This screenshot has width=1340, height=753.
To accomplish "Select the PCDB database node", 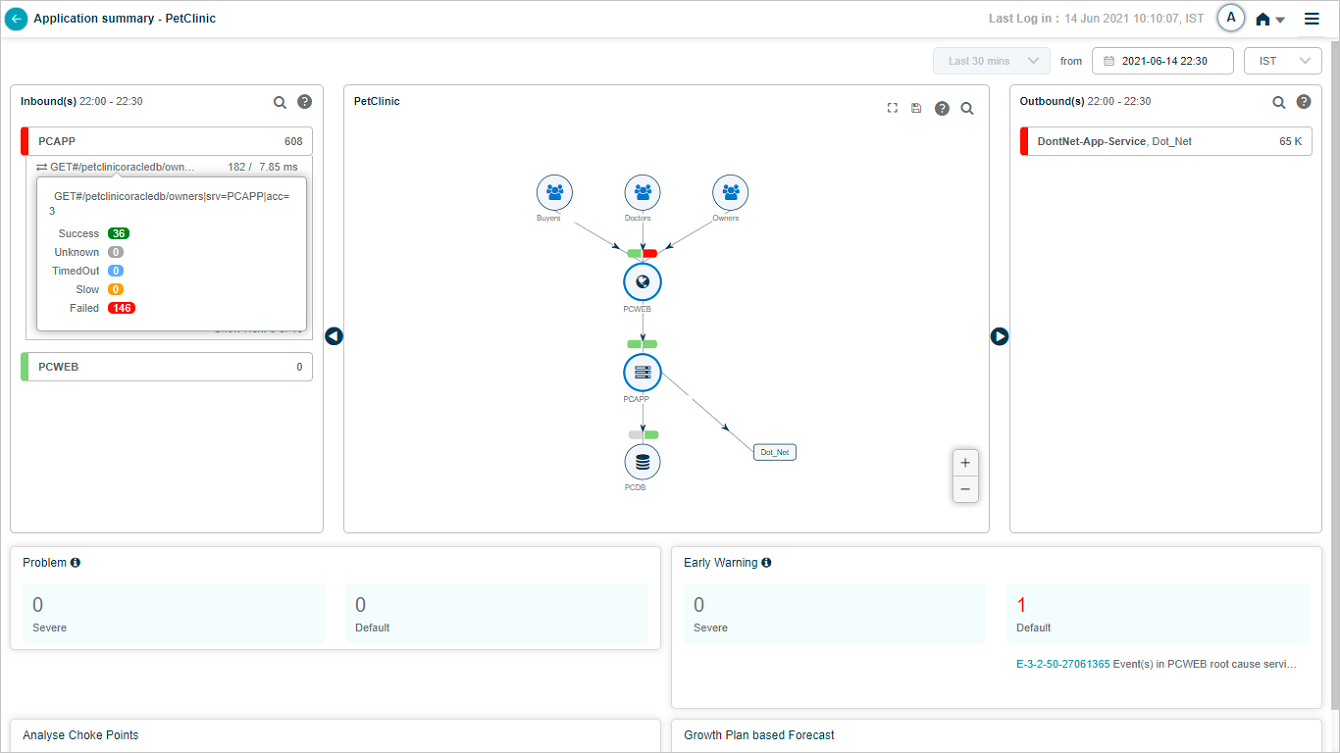I will (642, 463).
